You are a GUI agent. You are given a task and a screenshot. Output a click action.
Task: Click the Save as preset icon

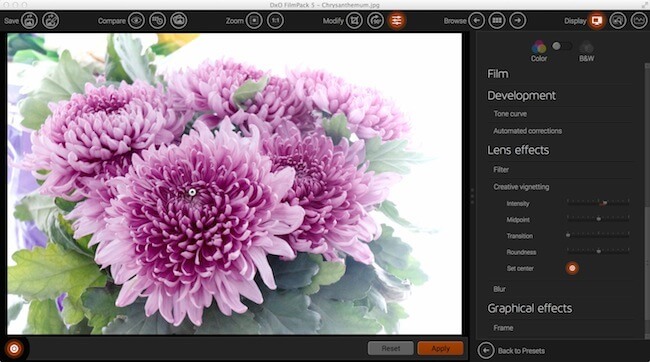pos(51,20)
